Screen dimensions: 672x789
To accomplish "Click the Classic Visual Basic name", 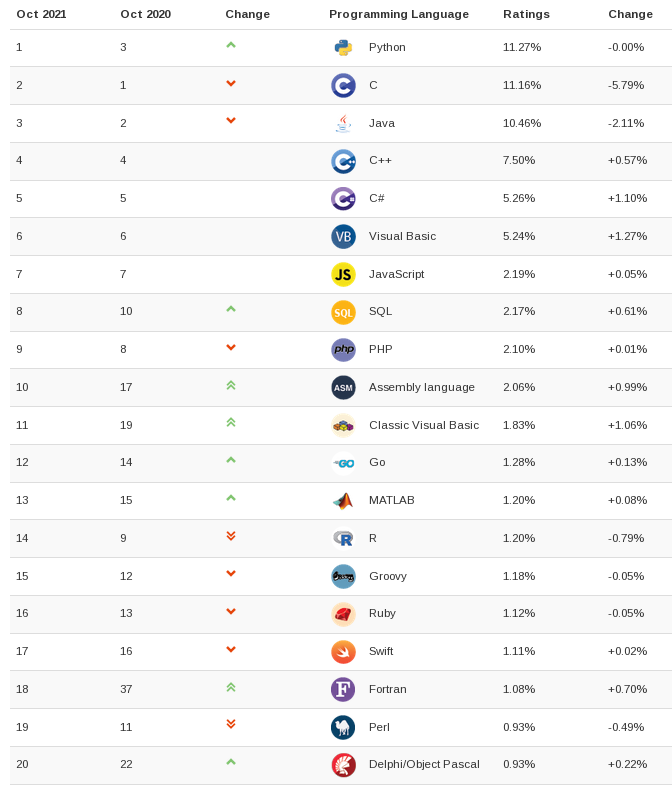I will [424, 425].
